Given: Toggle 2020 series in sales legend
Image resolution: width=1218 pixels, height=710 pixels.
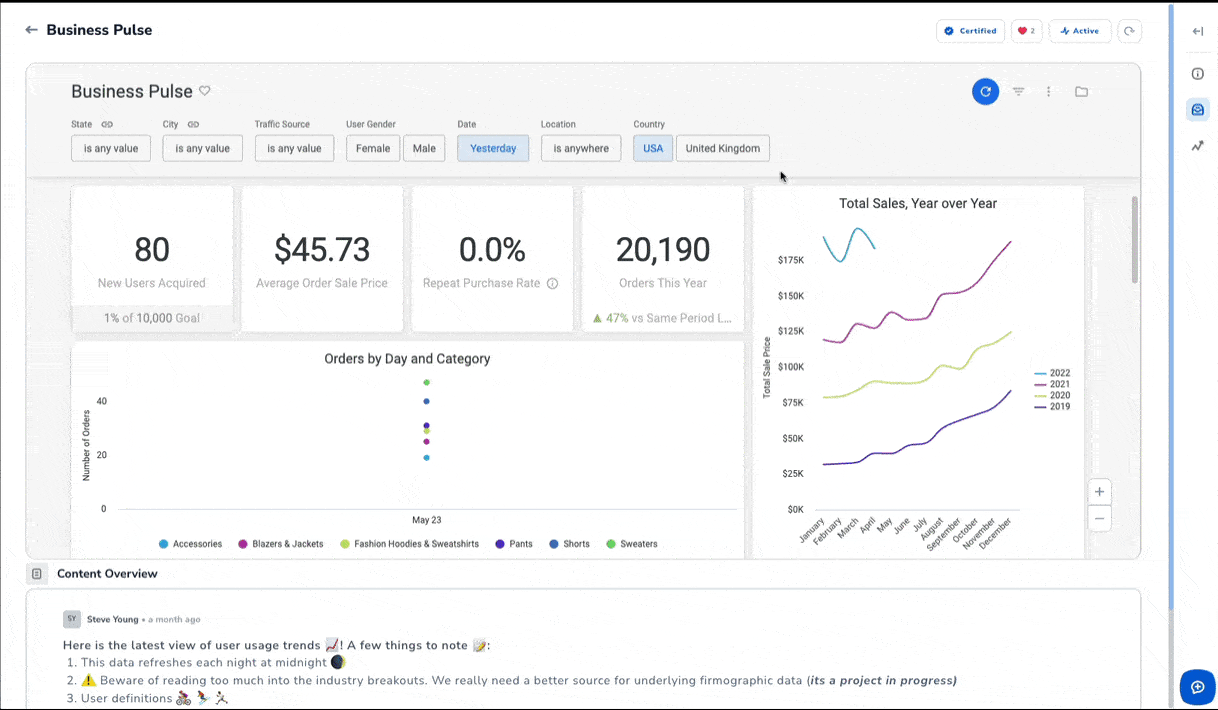Looking at the screenshot, I should [1052, 395].
